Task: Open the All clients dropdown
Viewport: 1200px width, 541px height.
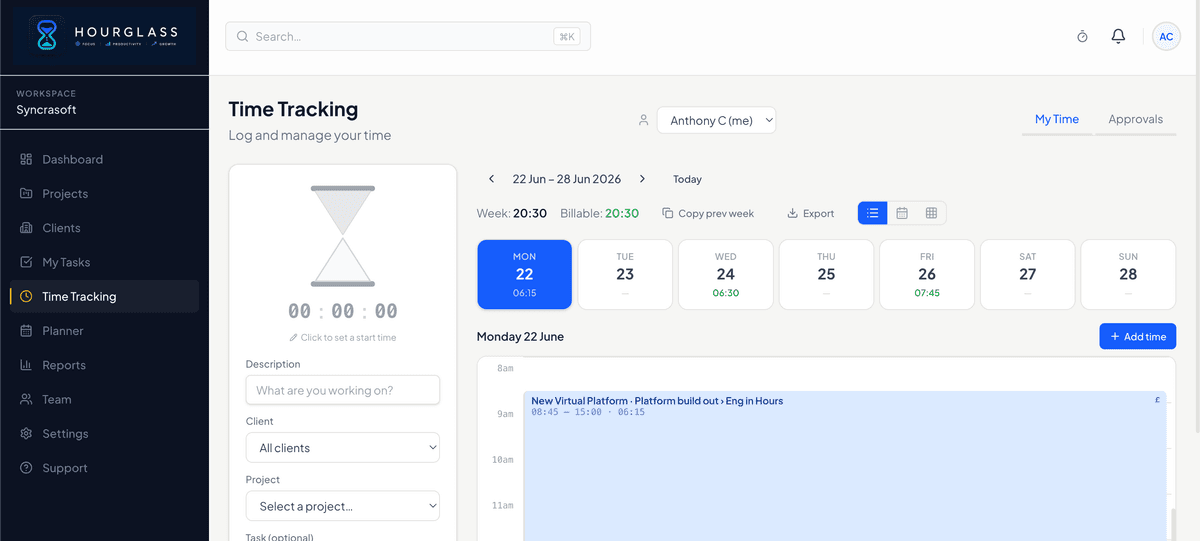Action: click(x=343, y=448)
